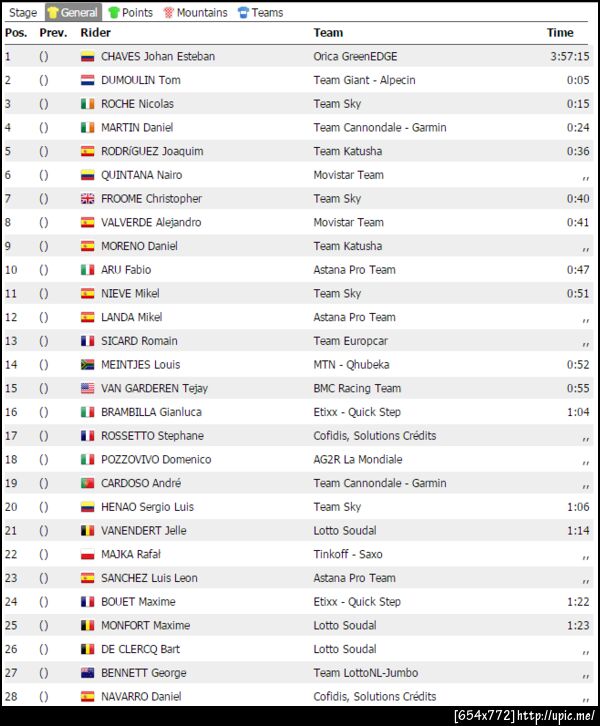The width and height of the screenshot is (600, 726).
Task: Switch to the Stage tab
Action: click(23, 13)
